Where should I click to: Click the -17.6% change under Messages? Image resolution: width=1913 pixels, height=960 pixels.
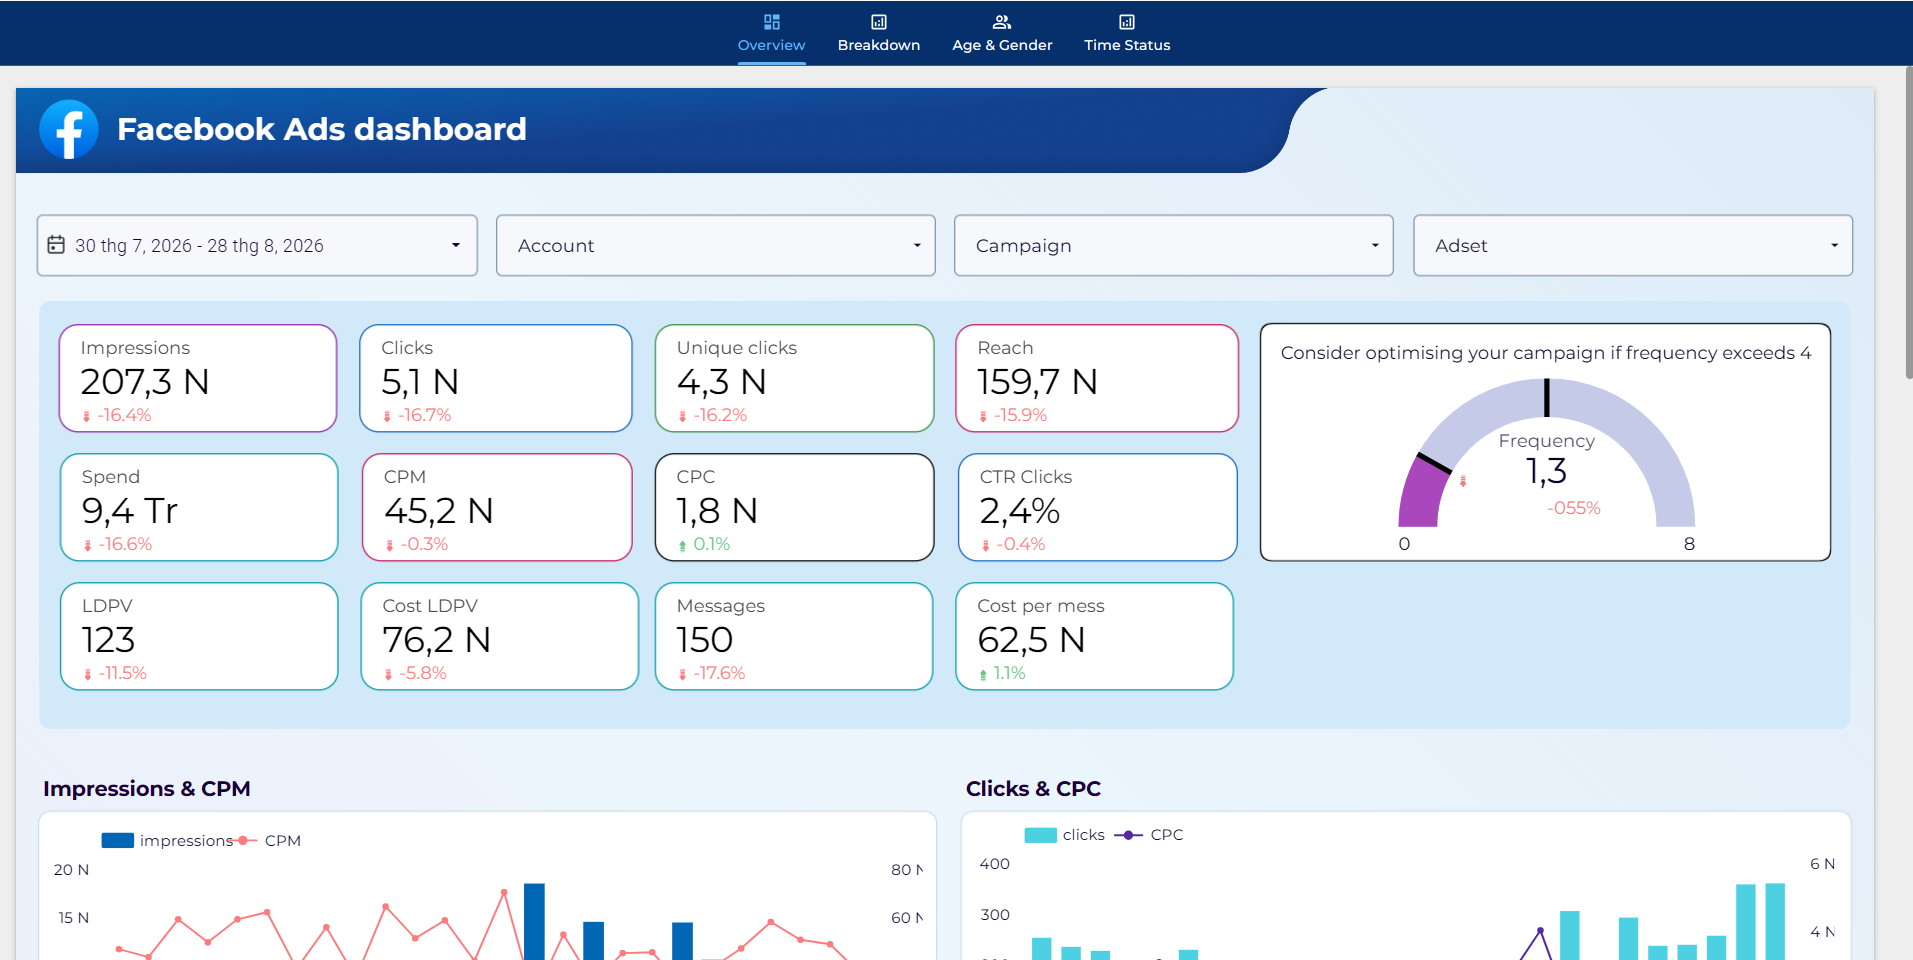[x=719, y=673]
